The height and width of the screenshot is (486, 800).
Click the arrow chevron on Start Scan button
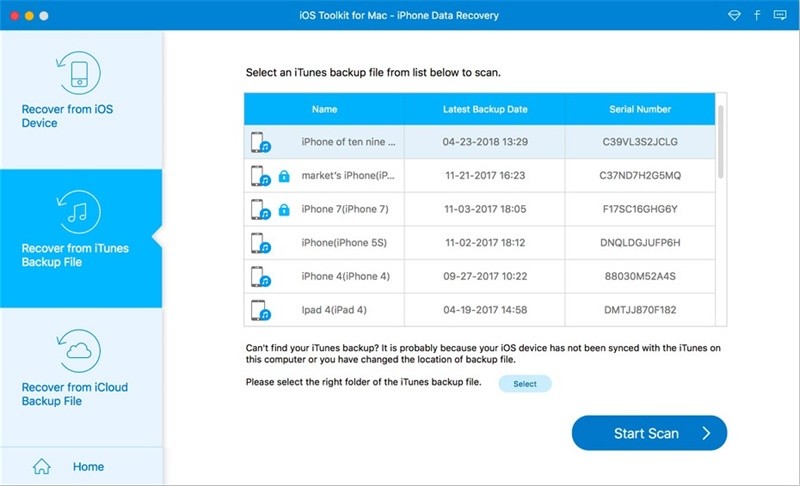click(x=706, y=433)
